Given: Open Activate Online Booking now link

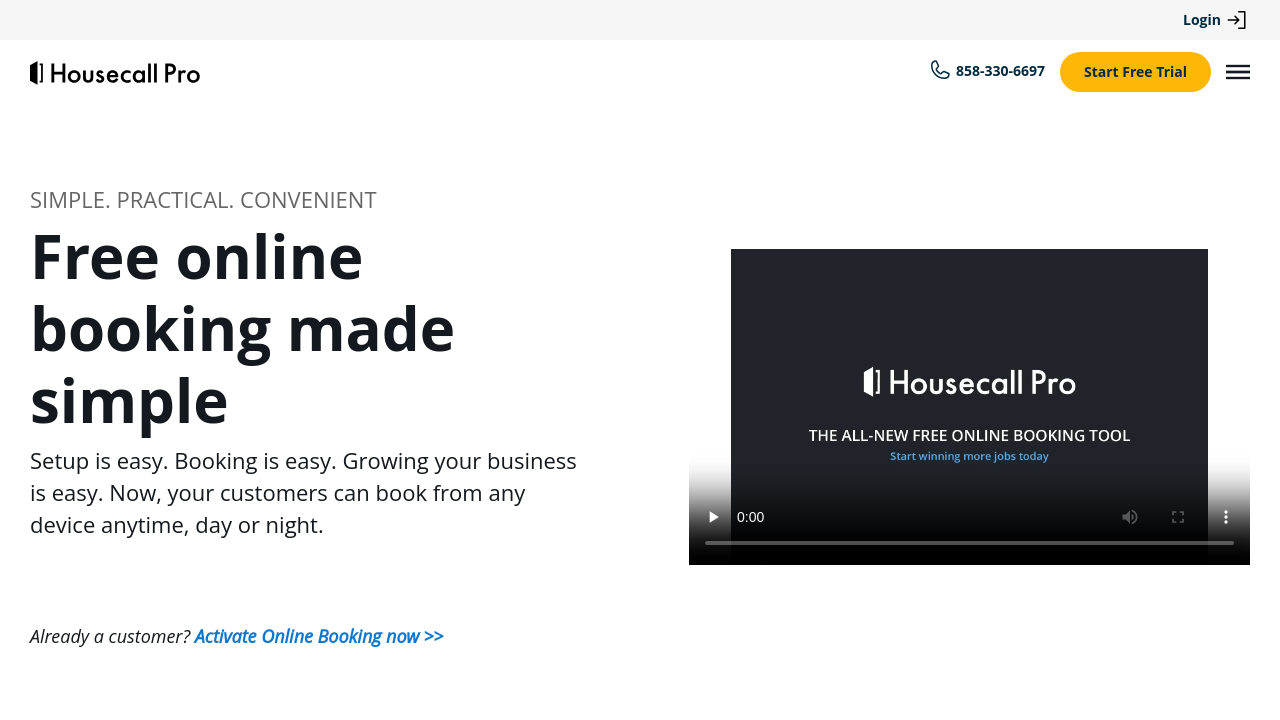Looking at the screenshot, I should [x=319, y=636].
